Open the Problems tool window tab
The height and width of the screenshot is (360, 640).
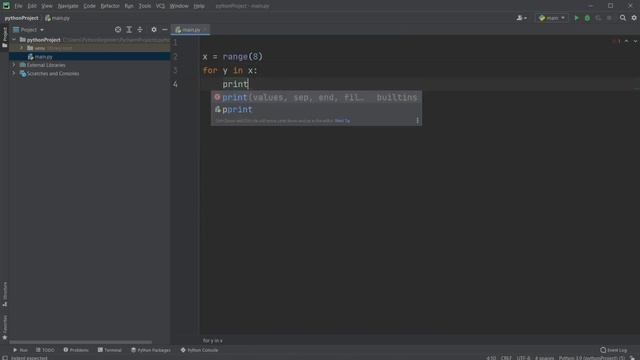(76, 350)
